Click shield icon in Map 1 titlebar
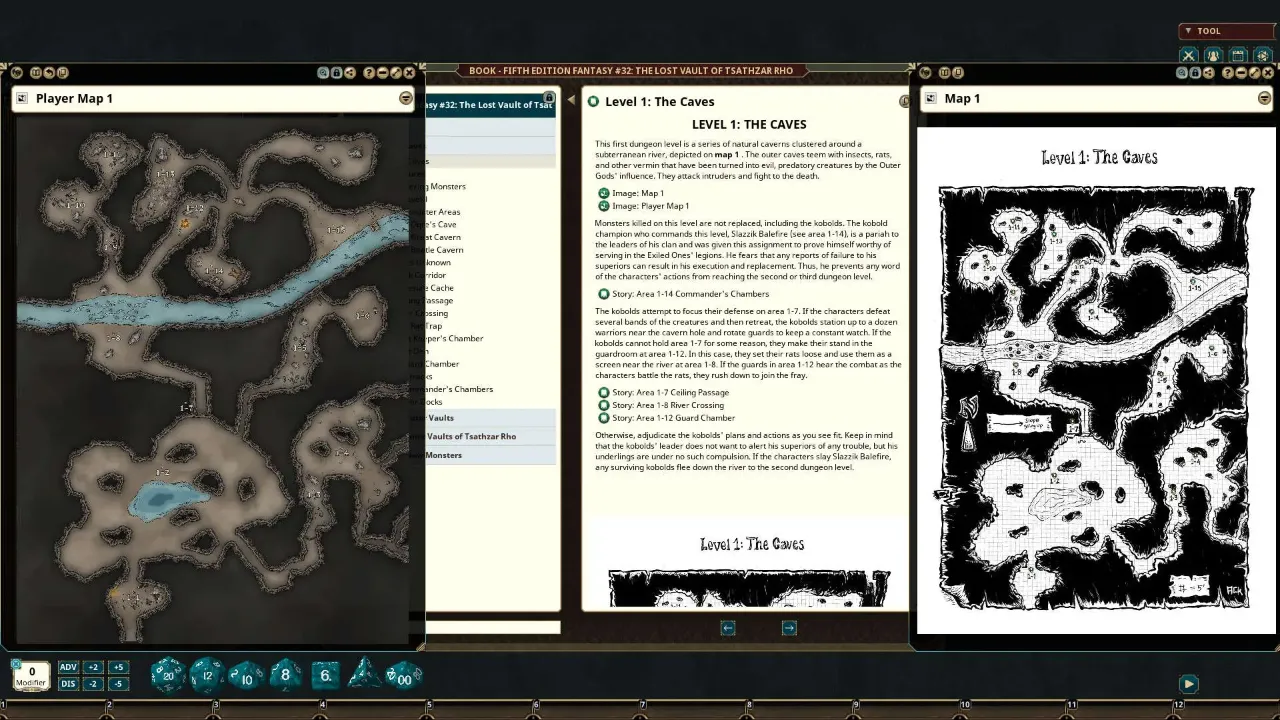1280x720 pixels. [925, 73]
